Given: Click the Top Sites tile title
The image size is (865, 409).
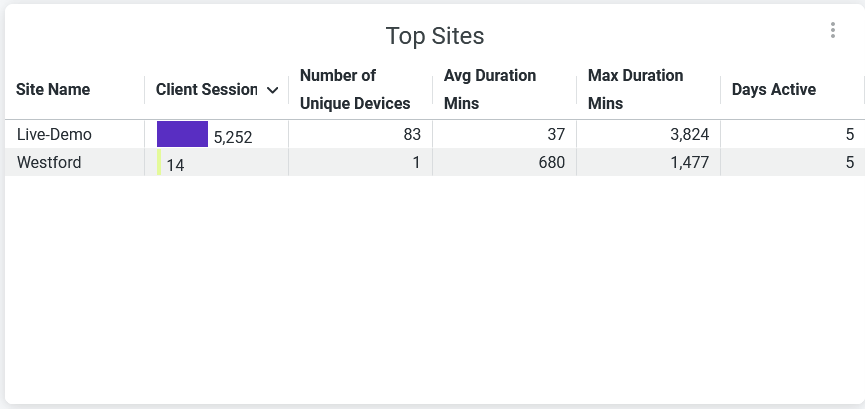Looking at the screenshot, I should [435, 37].
